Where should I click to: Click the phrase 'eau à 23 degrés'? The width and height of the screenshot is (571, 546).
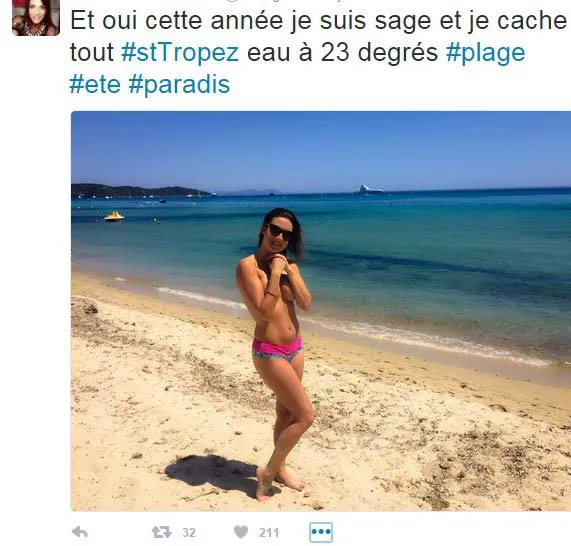point(342,53)
